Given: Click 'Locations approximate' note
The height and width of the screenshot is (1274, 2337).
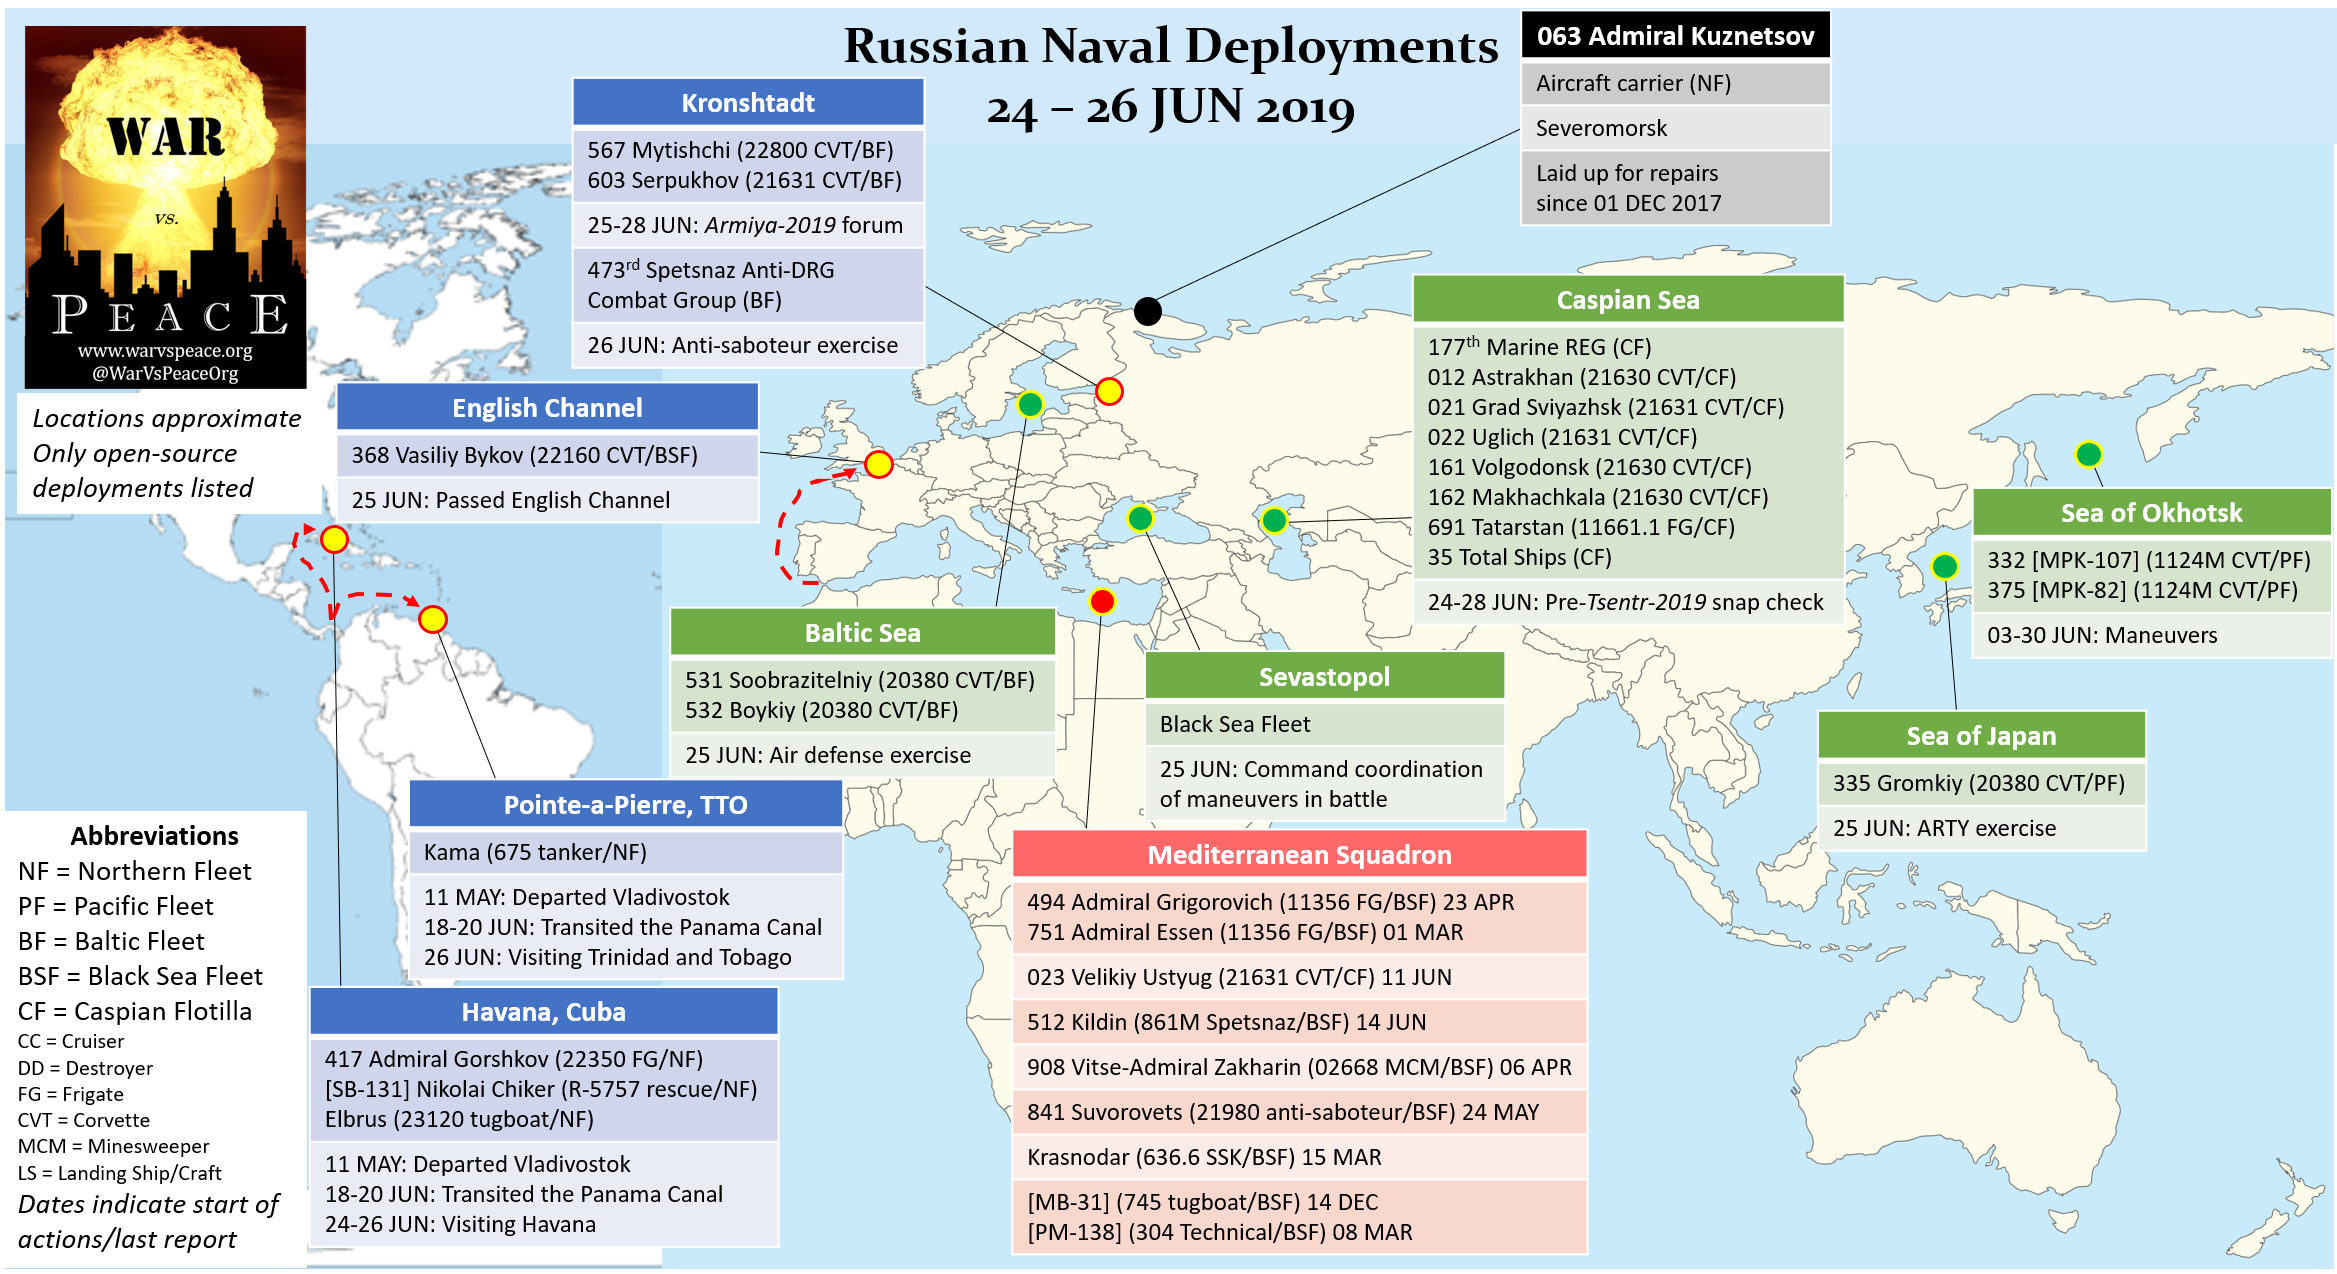Looking at the screenshot, I should click(x=166, y=418).
